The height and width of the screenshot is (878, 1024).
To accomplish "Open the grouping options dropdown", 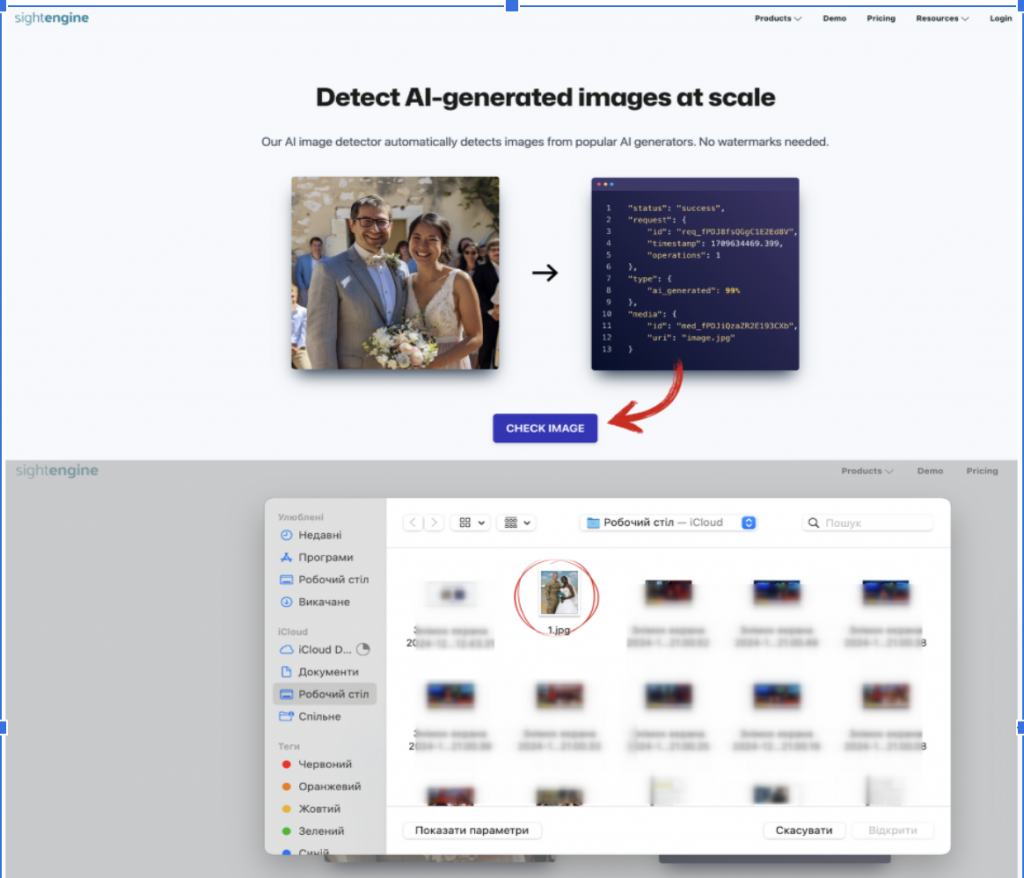I will 517,523.
